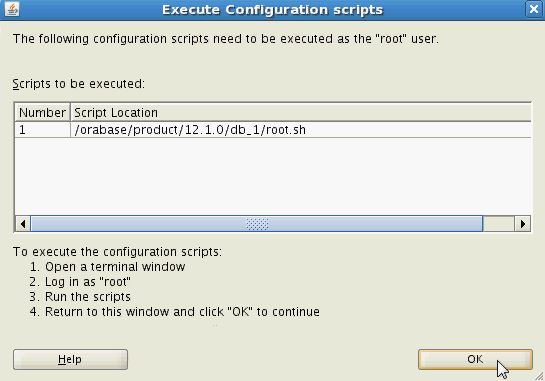The width and height of the screenshot is (545, 381).
Task: Click the 'Return to this window' instruction line
Action: [174, 311]
